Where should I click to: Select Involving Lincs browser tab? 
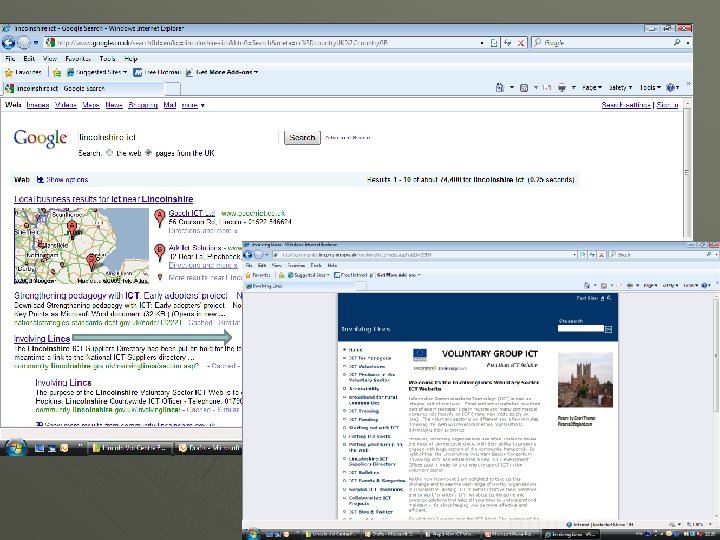point(302,286)
